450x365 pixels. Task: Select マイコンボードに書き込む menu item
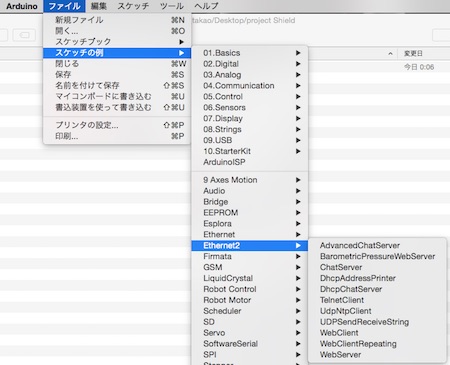click(x=117, y=97)
